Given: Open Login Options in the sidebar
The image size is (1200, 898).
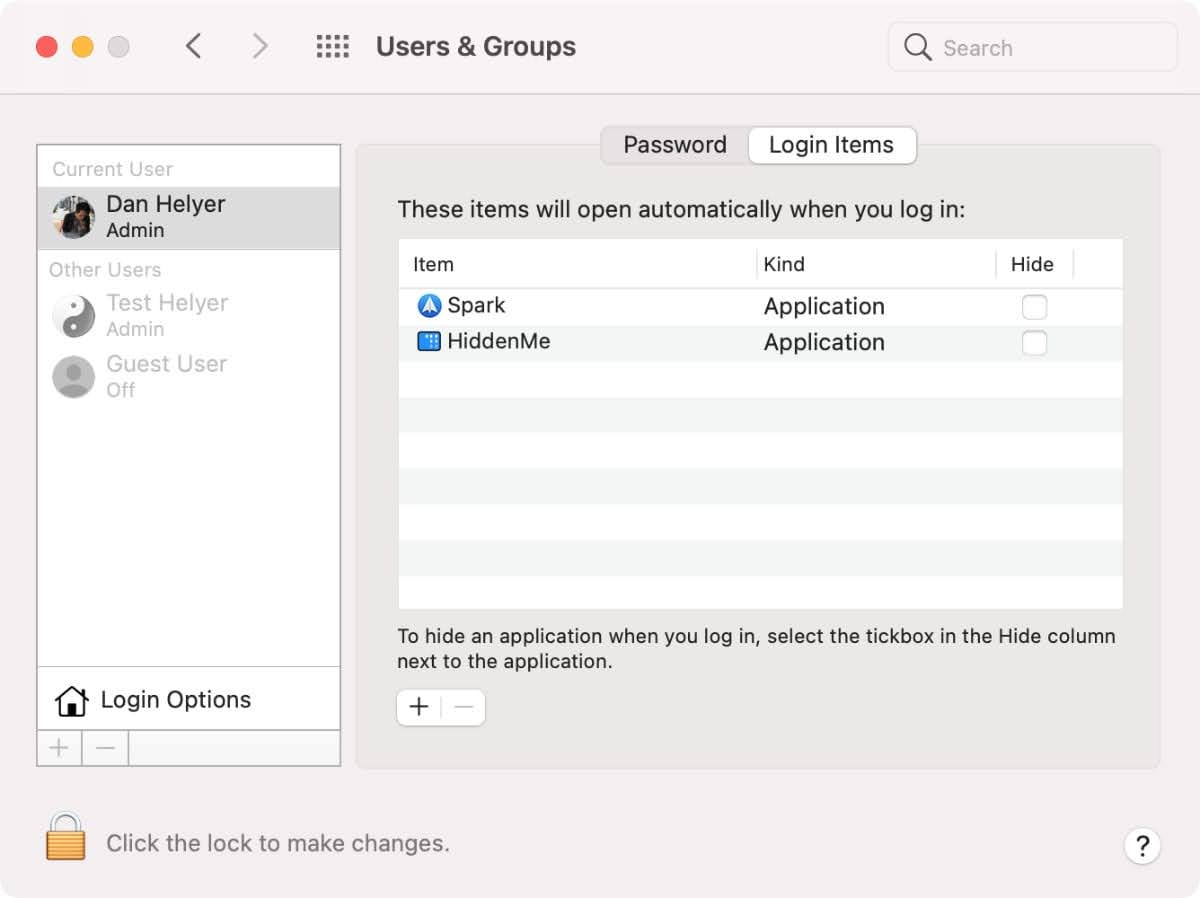Looking at the screenshot, I should (175, 700).
